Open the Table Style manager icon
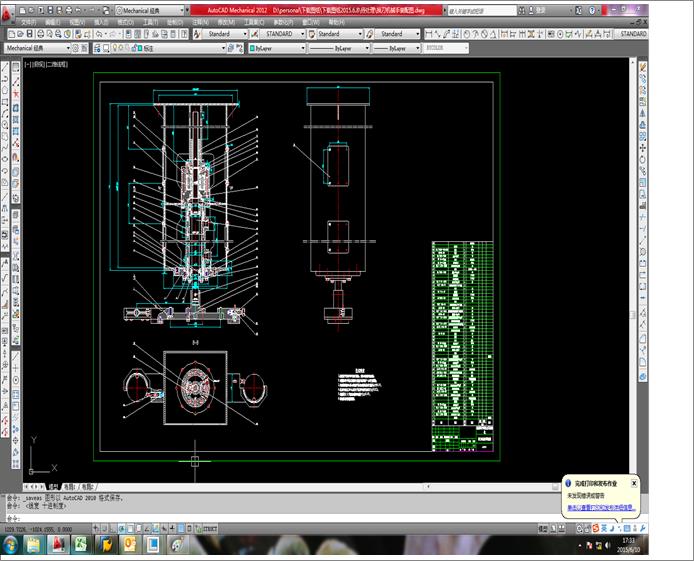 click(312, 34)
